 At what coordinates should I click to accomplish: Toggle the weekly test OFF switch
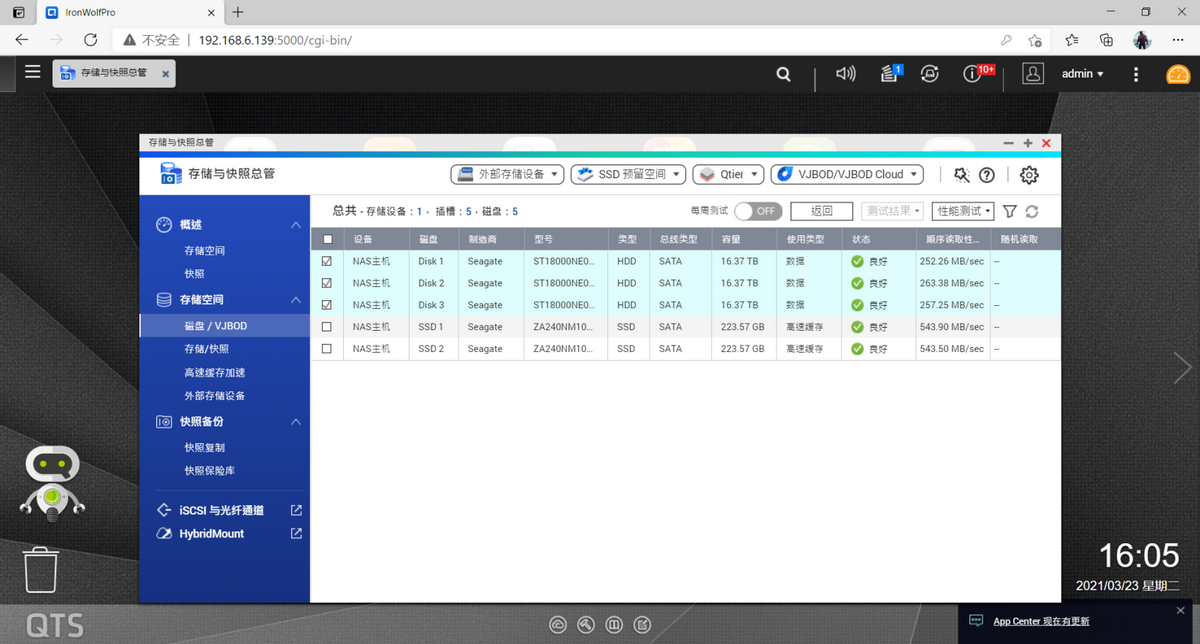tap(758, 212)
